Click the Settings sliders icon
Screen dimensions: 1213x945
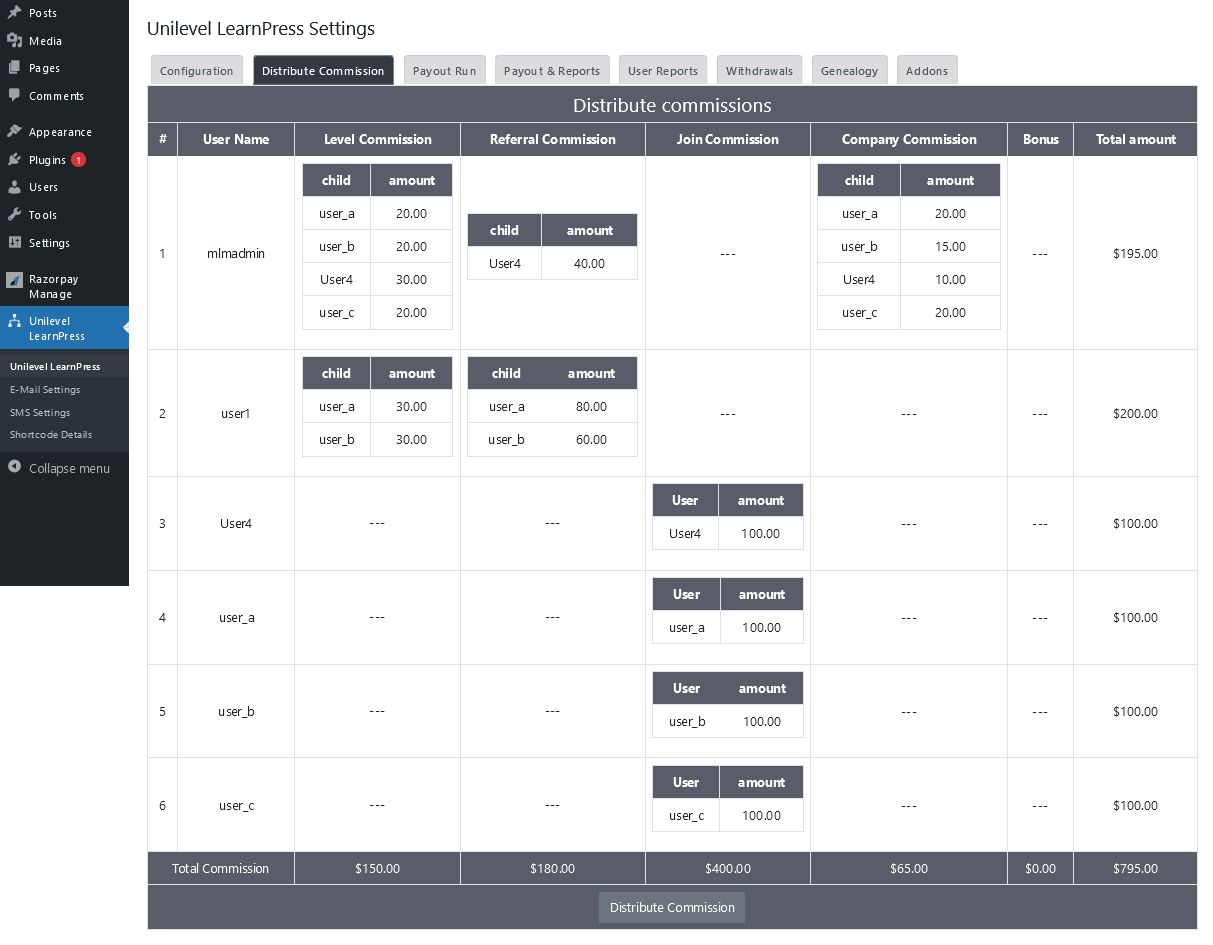[14, 243]
